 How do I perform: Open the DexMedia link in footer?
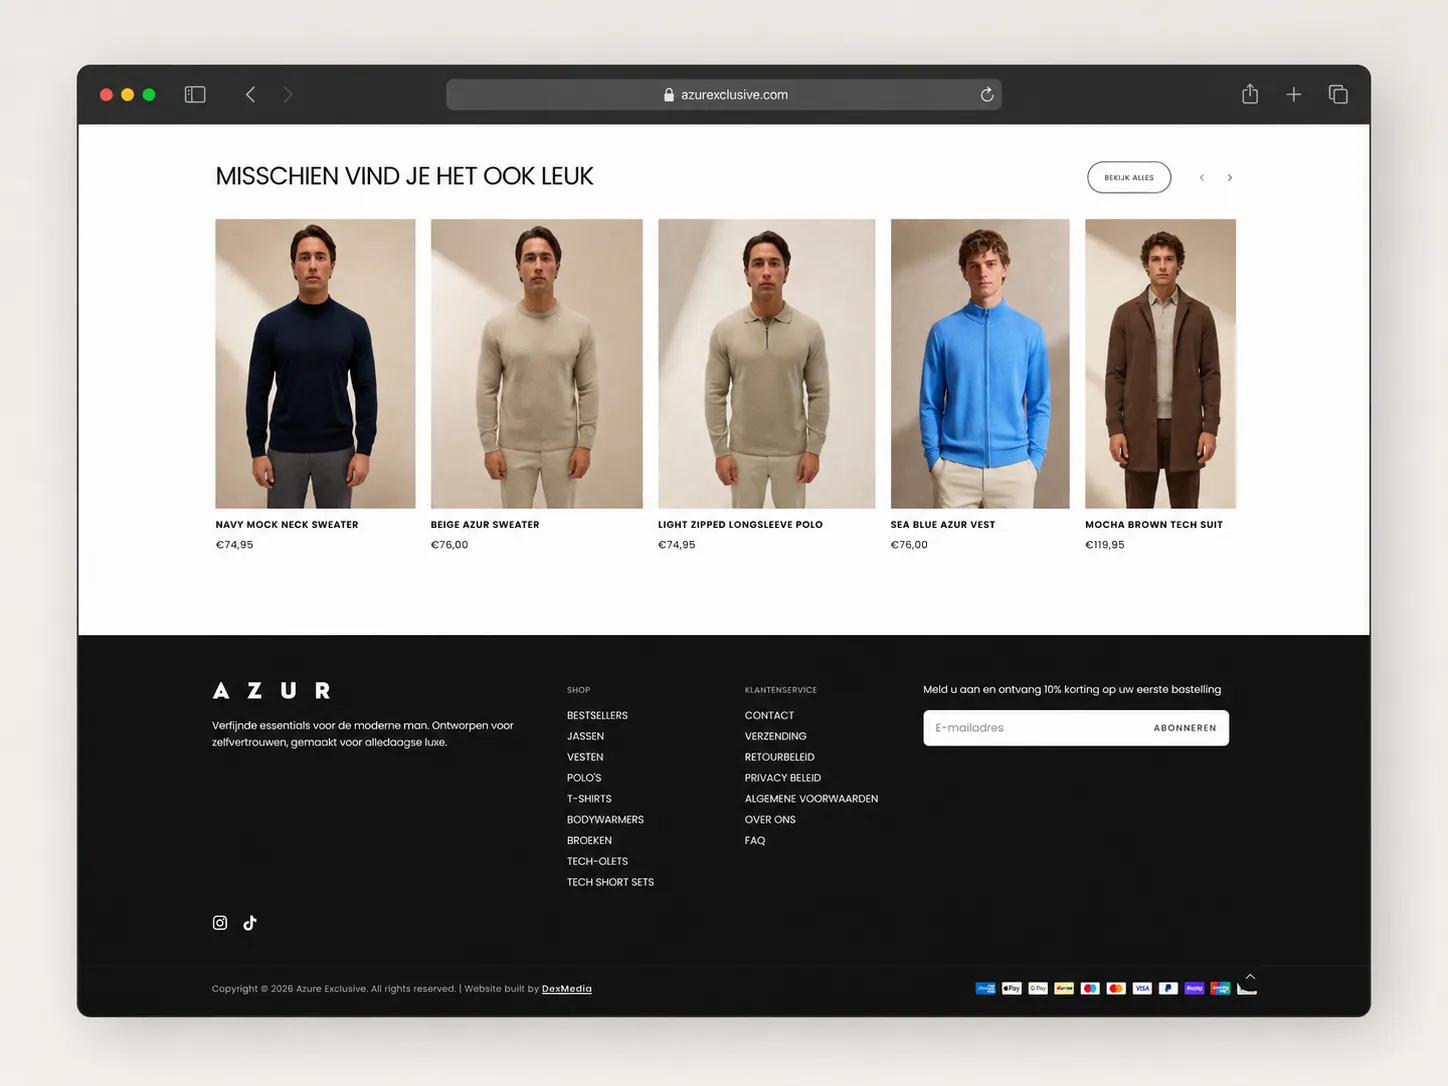click(x=567, y=989)
